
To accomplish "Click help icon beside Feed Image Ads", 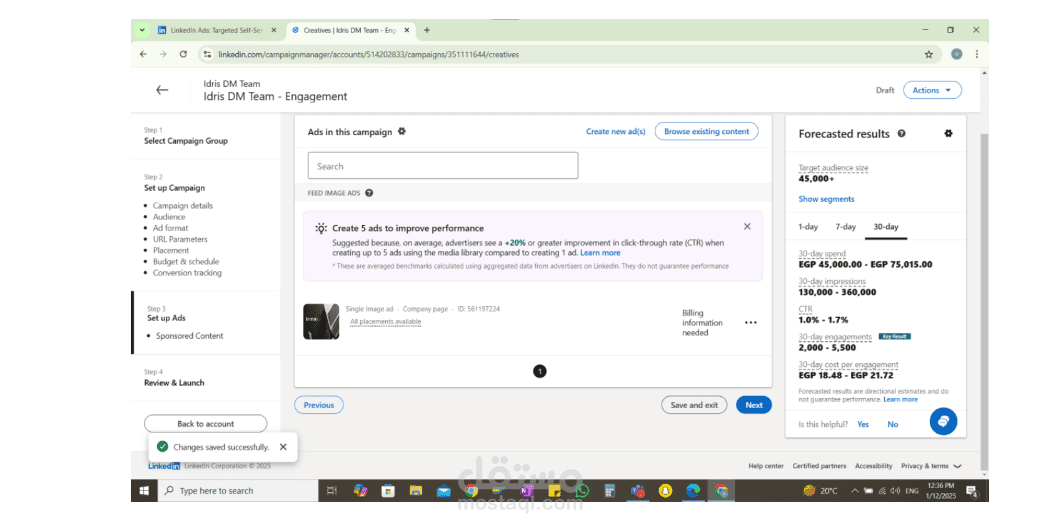I will click(x=369, y=193).
